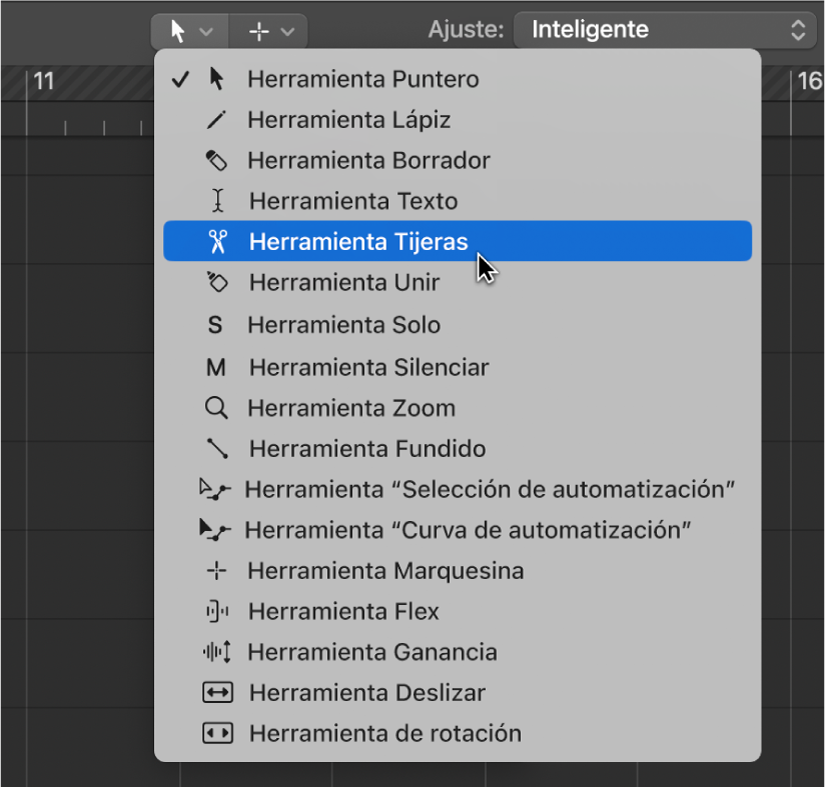This screenshot has width=825, height=787.
Task: Open the marquee secondary tool dropdown
Action: (x=270, y=31)
